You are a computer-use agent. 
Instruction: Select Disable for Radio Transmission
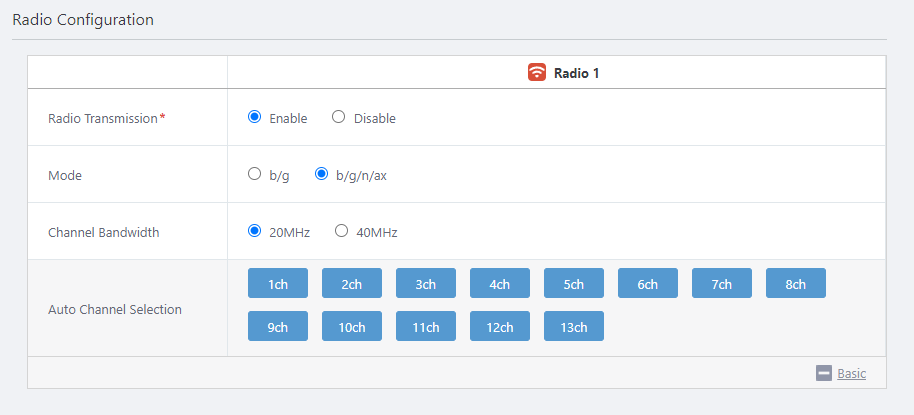point(338,117)
